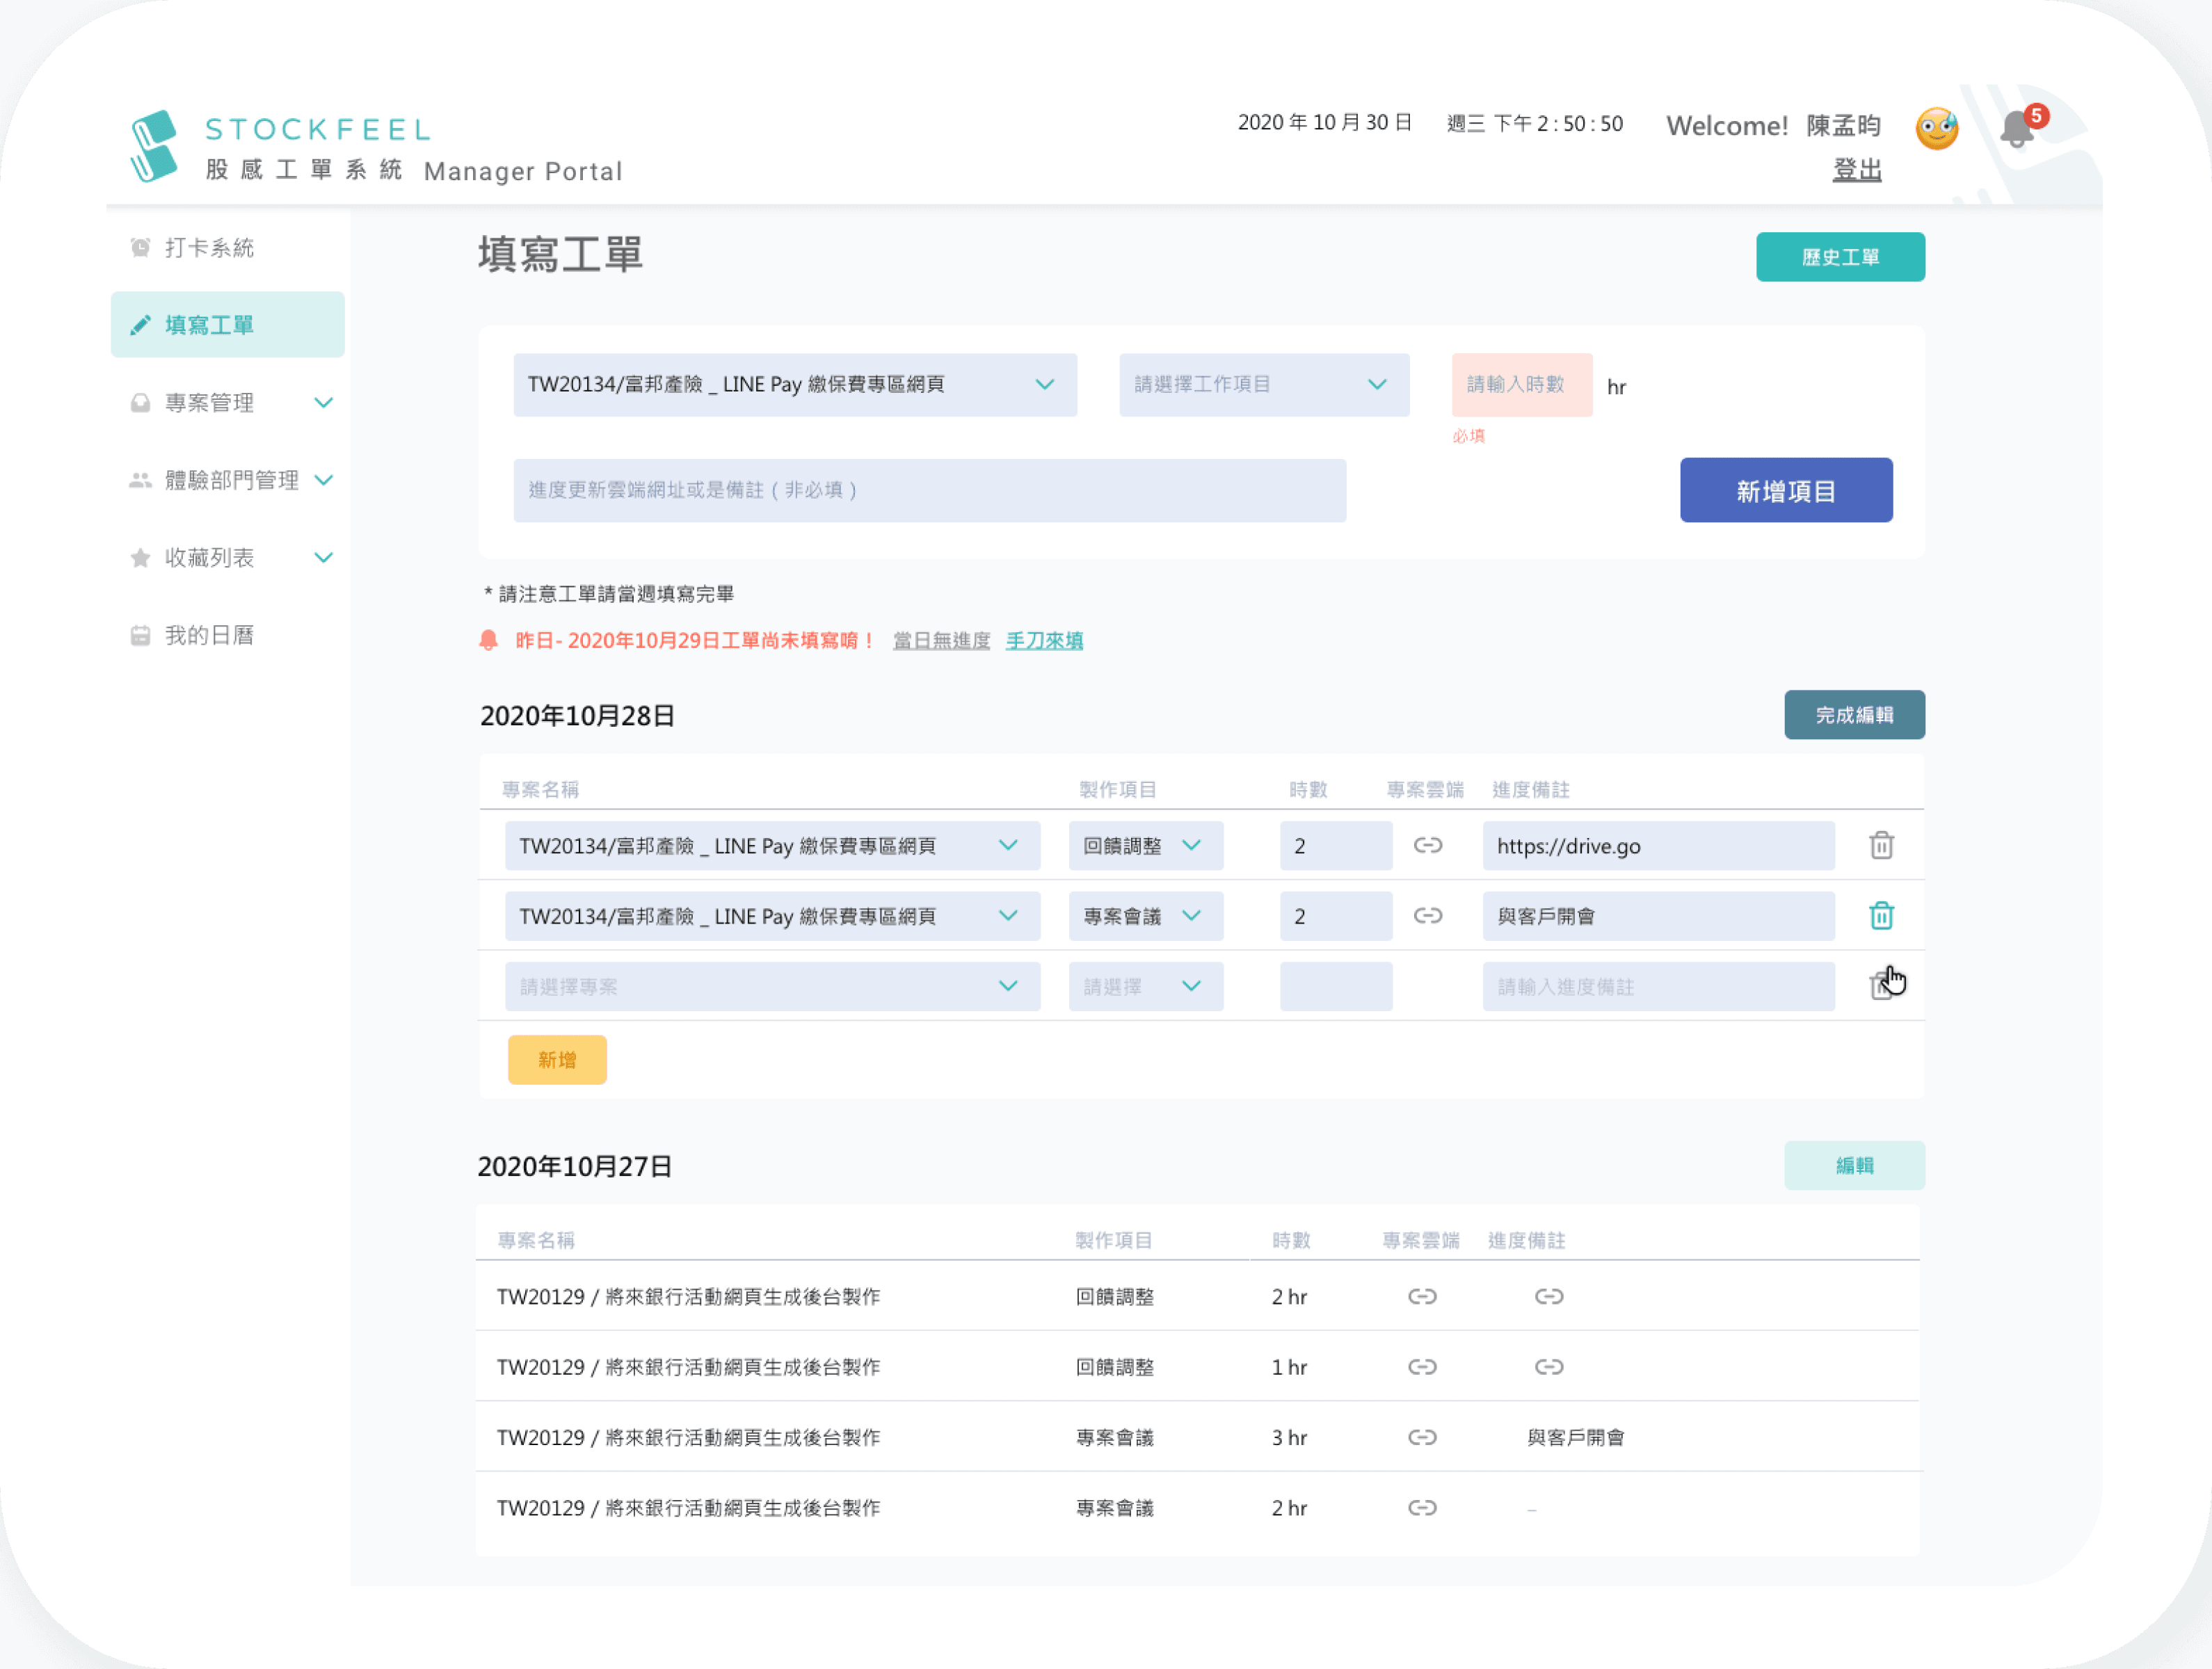Open 專案雲端 link of the 3 hr row
This screenshot has height=1669, width=2212.
point(1422,1437)
